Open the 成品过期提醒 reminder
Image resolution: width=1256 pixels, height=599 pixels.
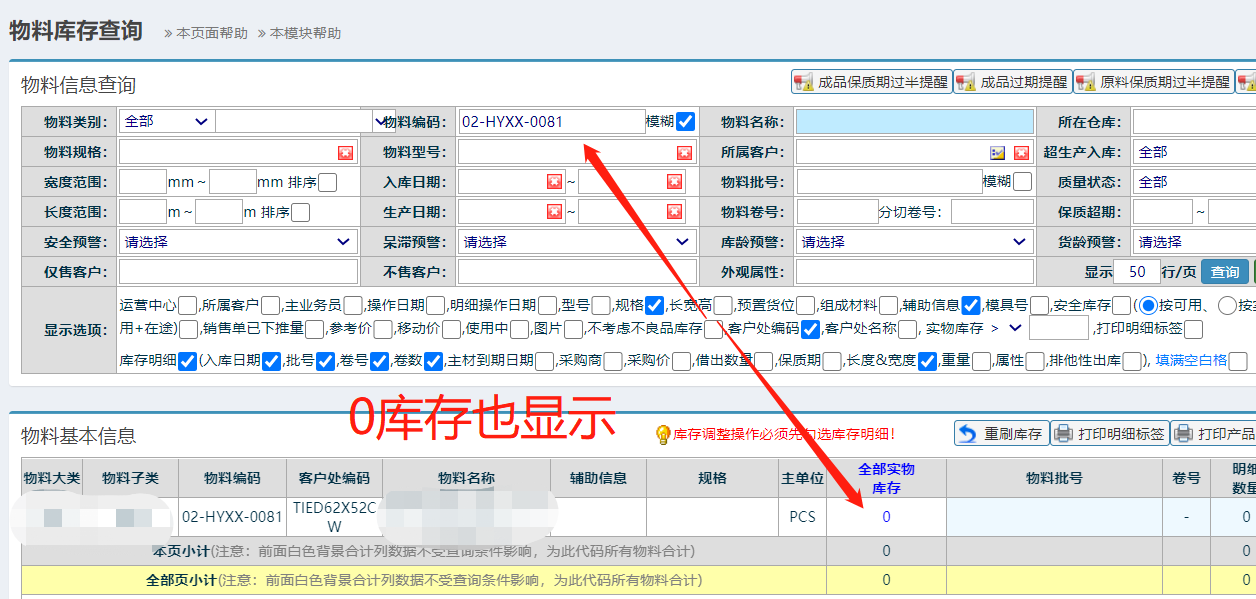tap(1013, 82)
